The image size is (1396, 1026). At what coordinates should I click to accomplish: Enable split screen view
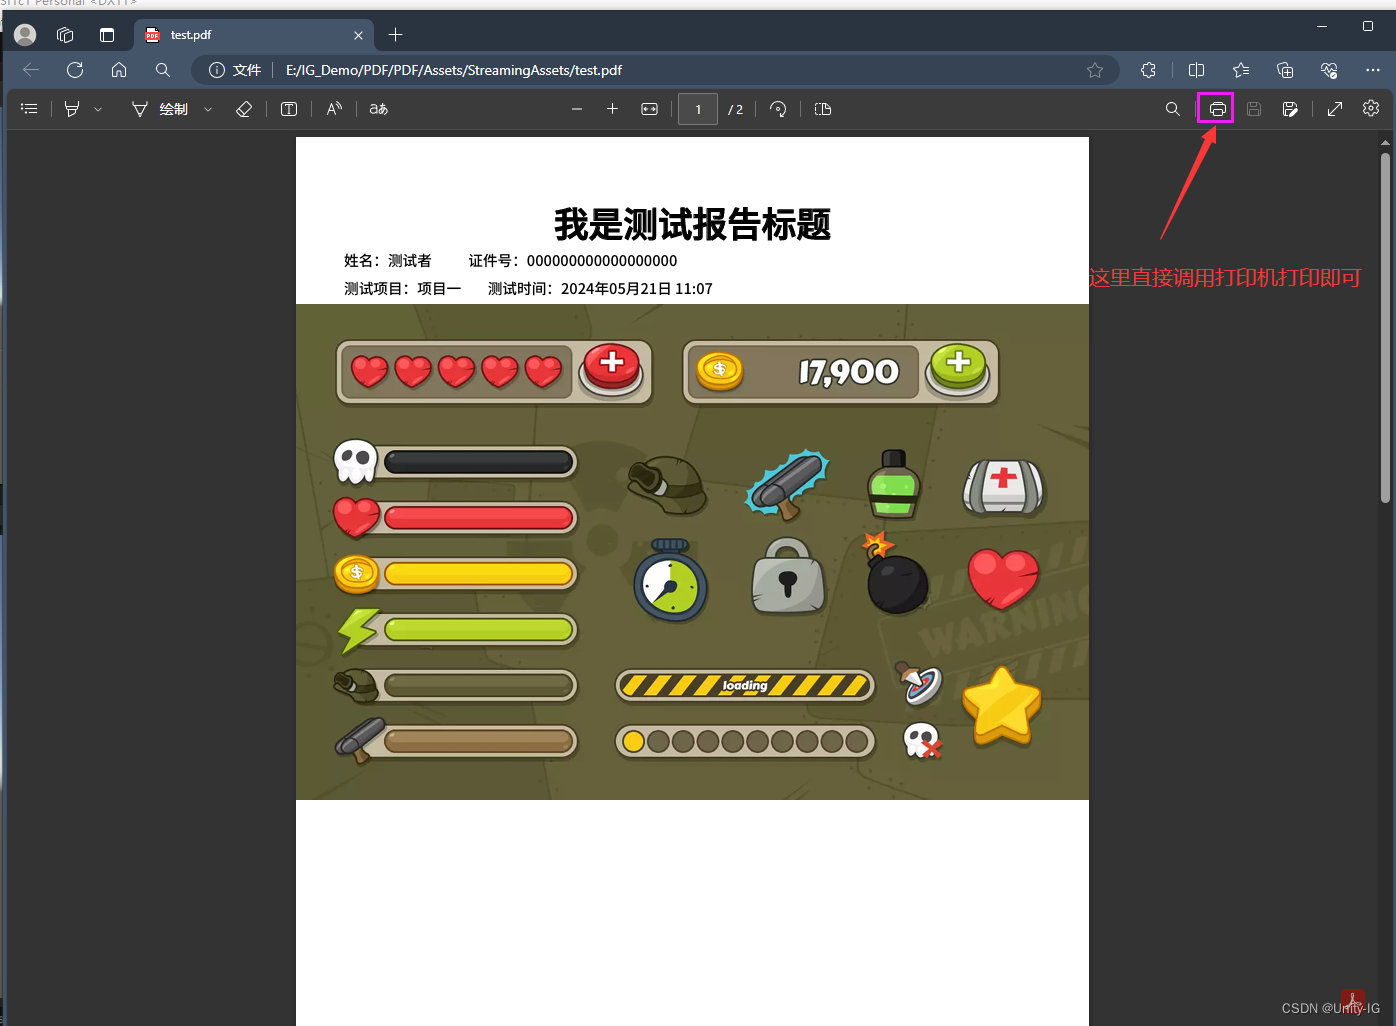point(1196,70)
